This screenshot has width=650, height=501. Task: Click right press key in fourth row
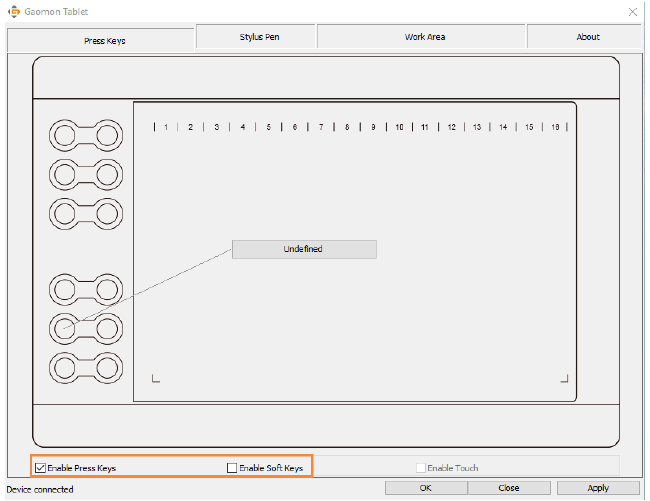[x=107, y=289]
